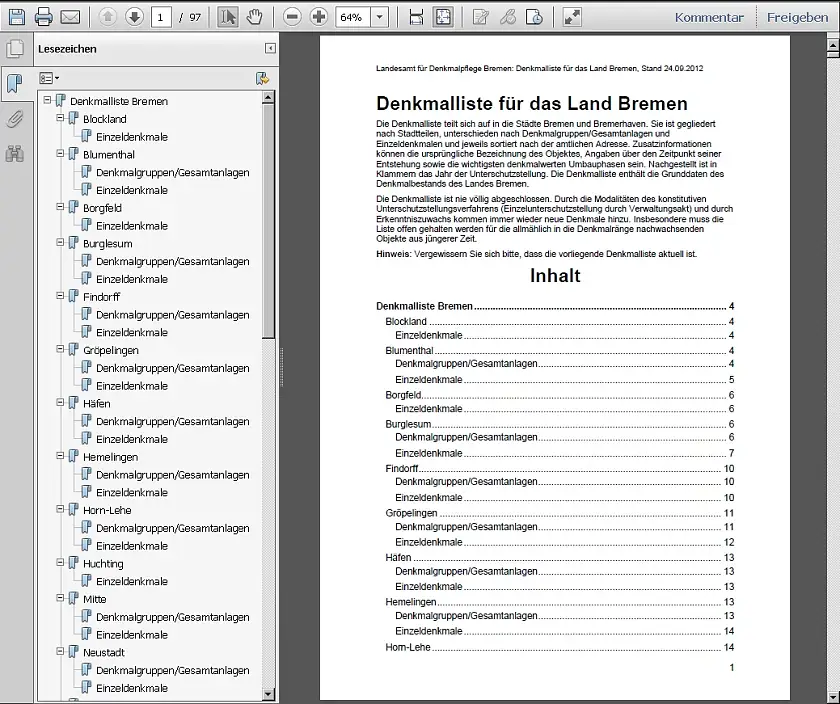This screenshot has width=840, height=704.
Task: Open the attachments paperclip panel
Action: [14, 119]
